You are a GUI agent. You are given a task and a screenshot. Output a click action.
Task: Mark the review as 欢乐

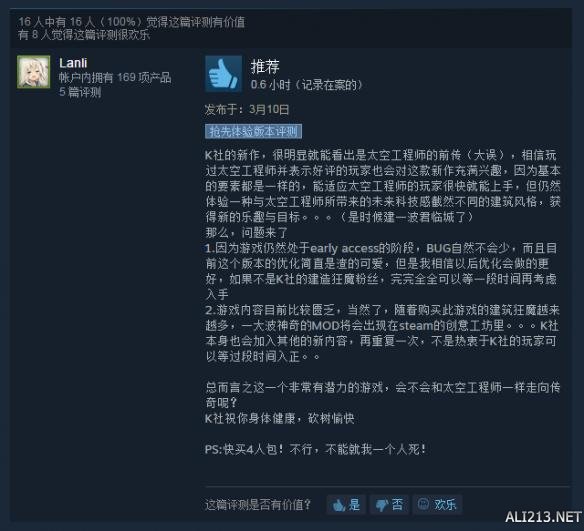[437, 505]
